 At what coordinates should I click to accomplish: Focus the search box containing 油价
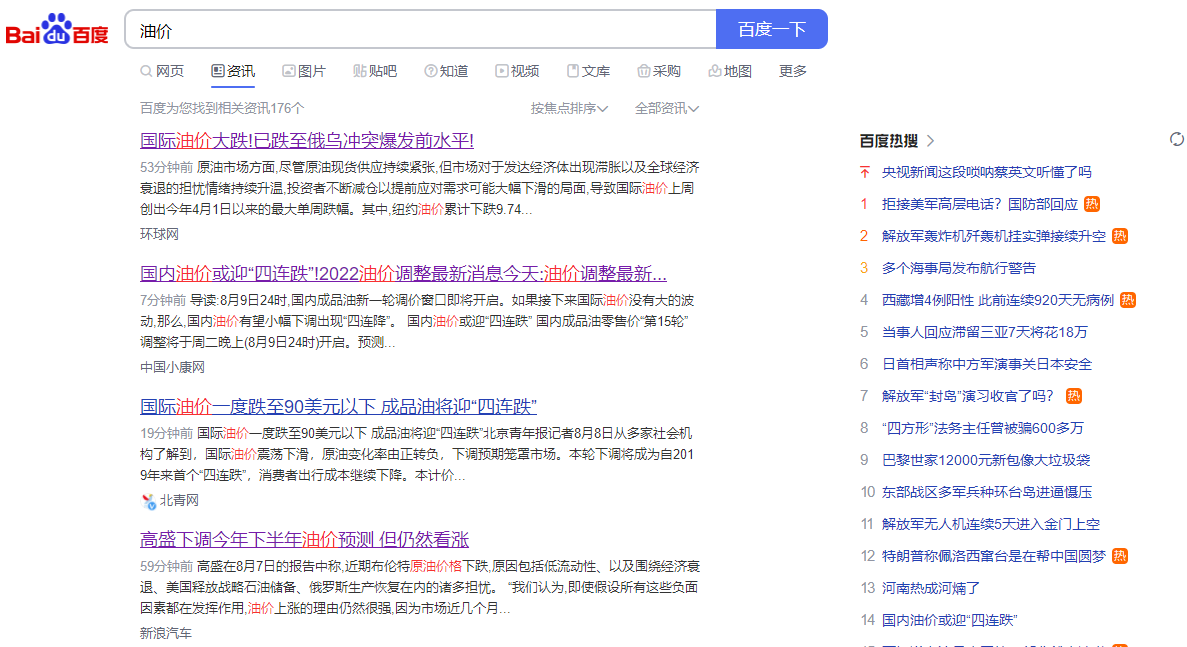[x=420, y=30]
